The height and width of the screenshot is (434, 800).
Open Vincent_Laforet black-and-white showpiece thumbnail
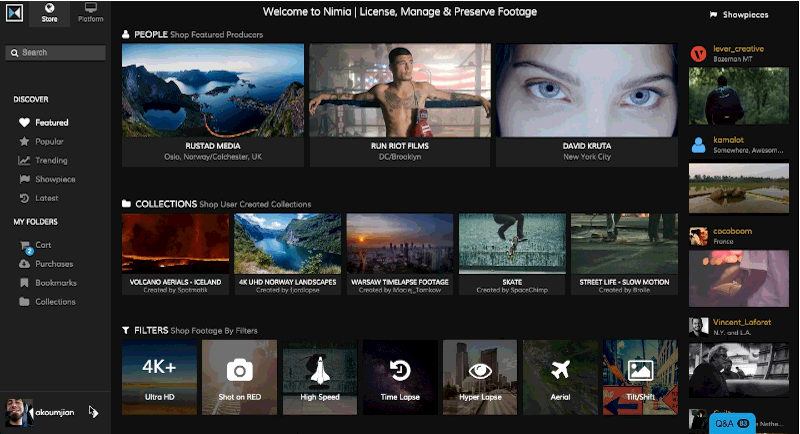pos(739,370)
